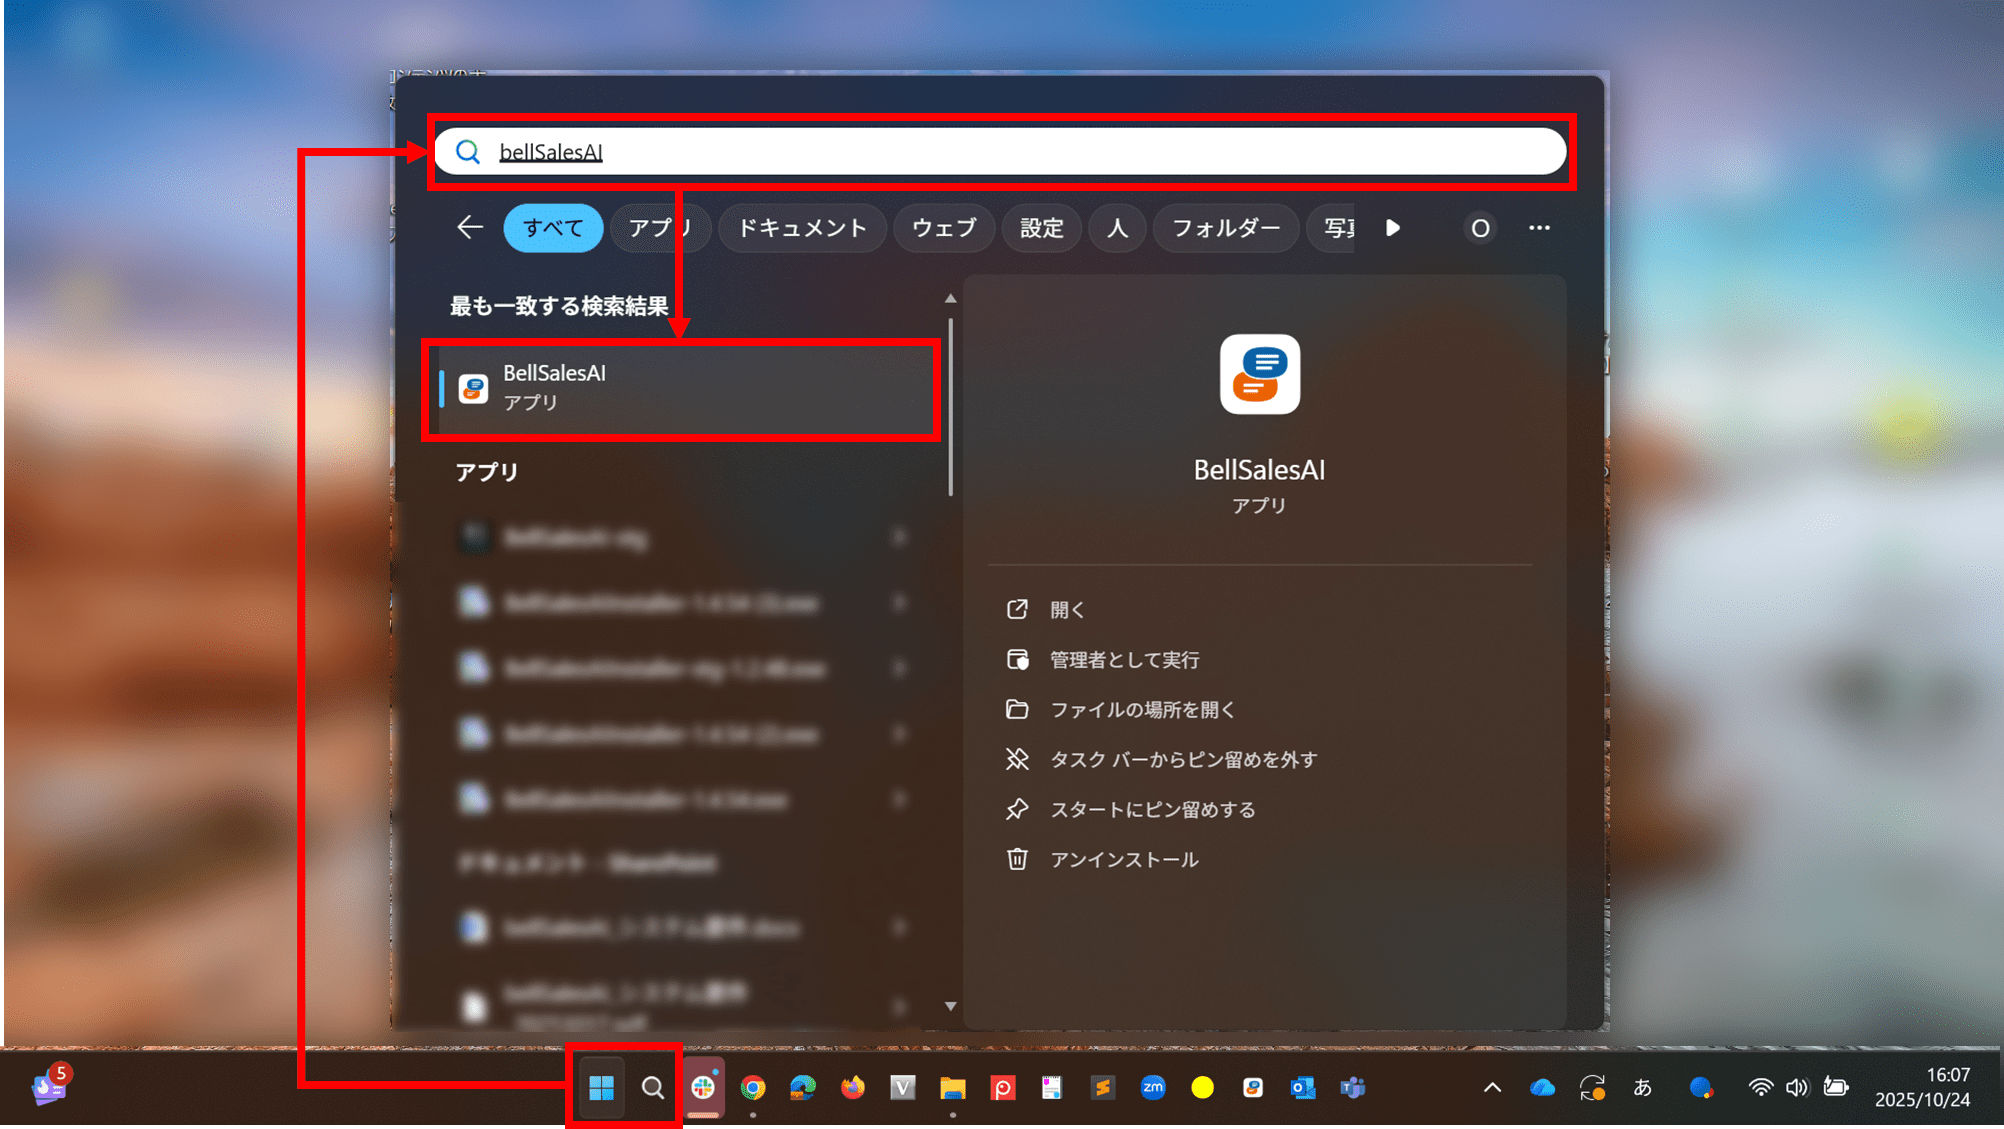This screenshot has height=1129, width=2004.
Task: Click the Windows Start button
Action: pyautogui.click(x=601, y=1087)
